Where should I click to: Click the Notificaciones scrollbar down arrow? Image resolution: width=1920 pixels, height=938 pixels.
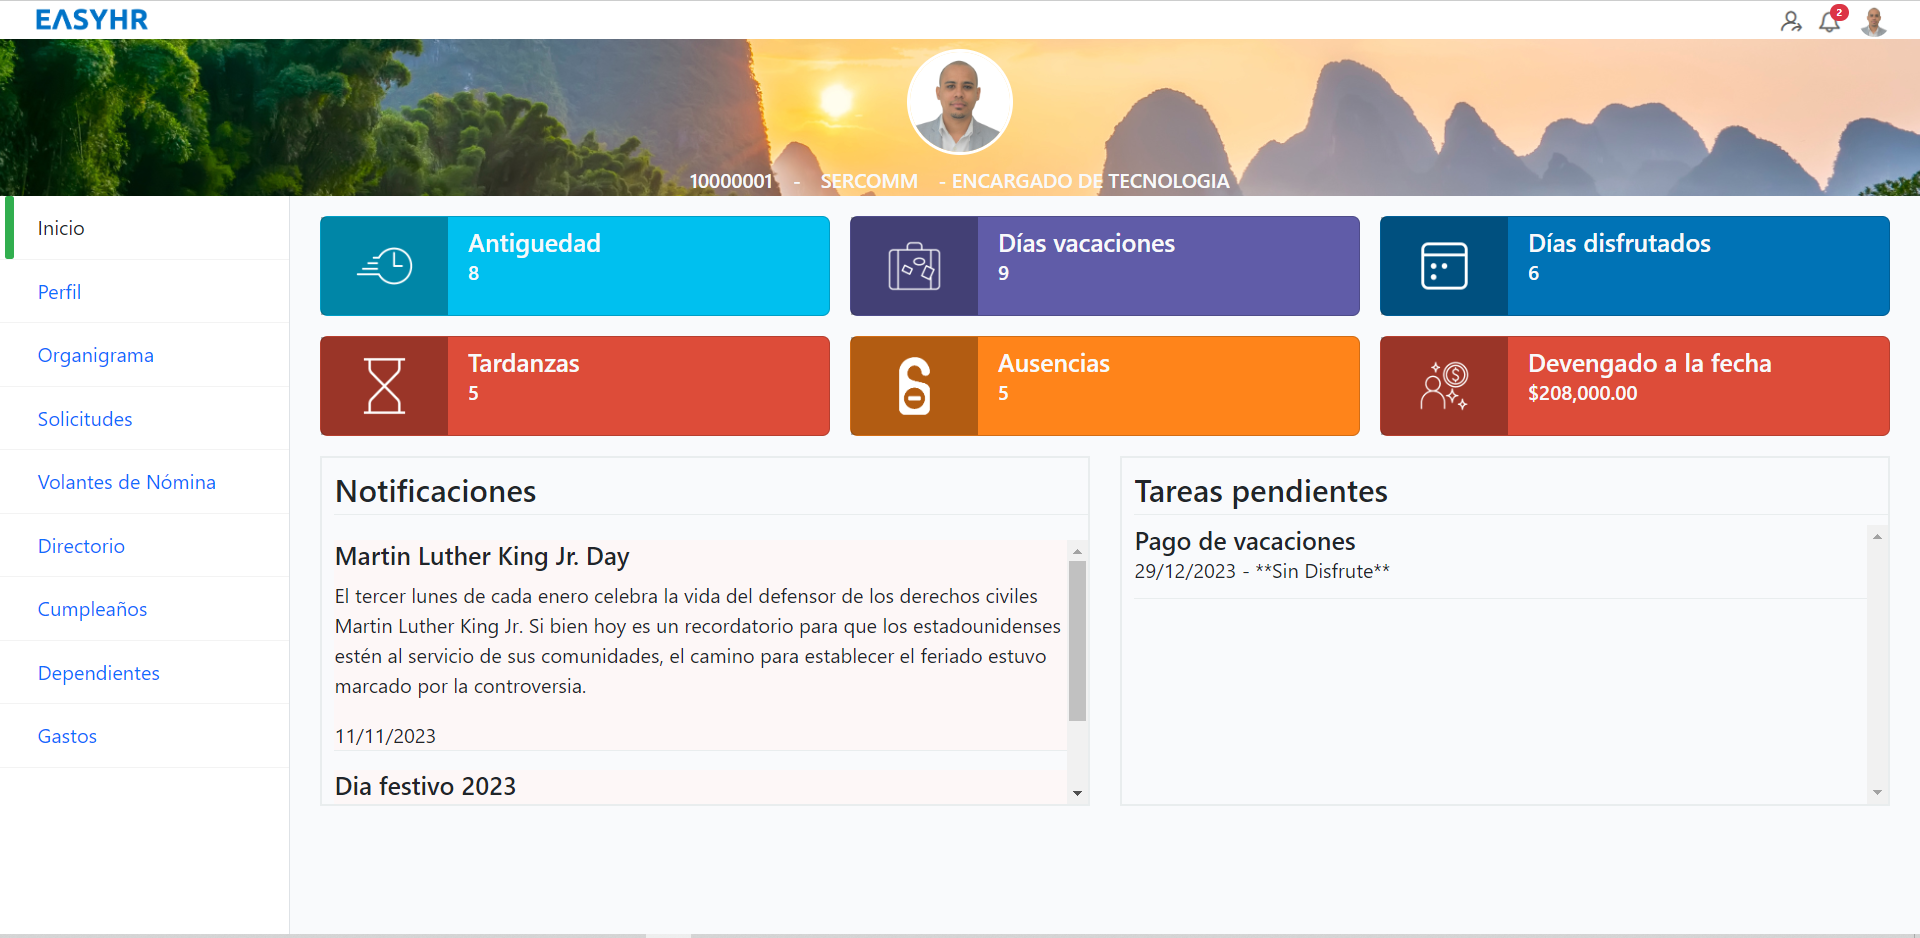(x=1077, y=793)
